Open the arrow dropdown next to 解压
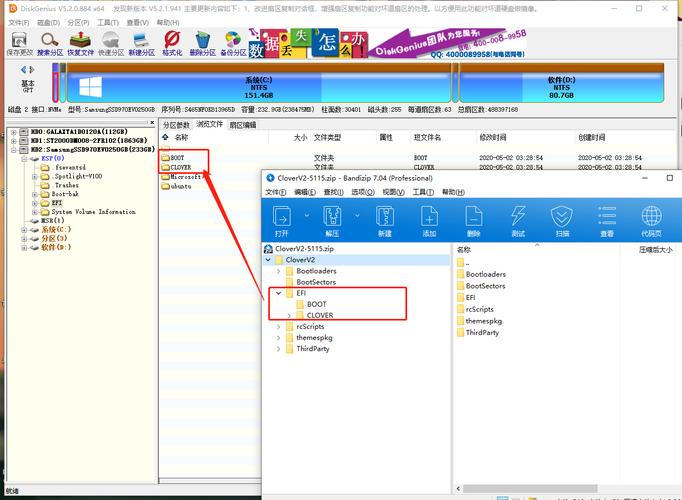This screenshot has width=682, height=500. [x=357, y=215]
